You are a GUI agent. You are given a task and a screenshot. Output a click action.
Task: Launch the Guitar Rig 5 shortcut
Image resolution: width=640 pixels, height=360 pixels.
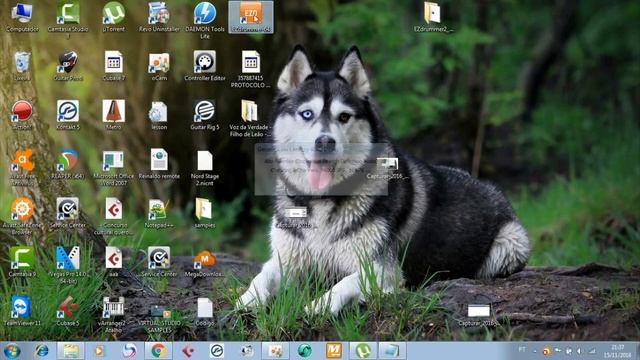click(205, 115)
